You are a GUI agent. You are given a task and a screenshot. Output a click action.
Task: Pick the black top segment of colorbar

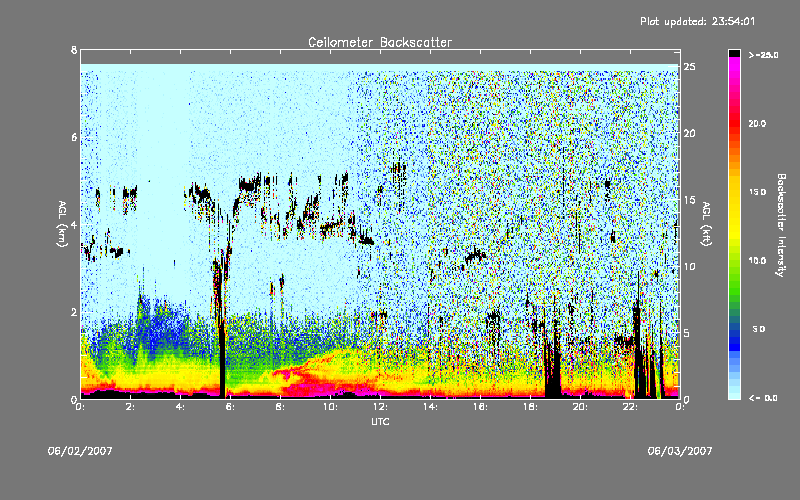point(734,53)
